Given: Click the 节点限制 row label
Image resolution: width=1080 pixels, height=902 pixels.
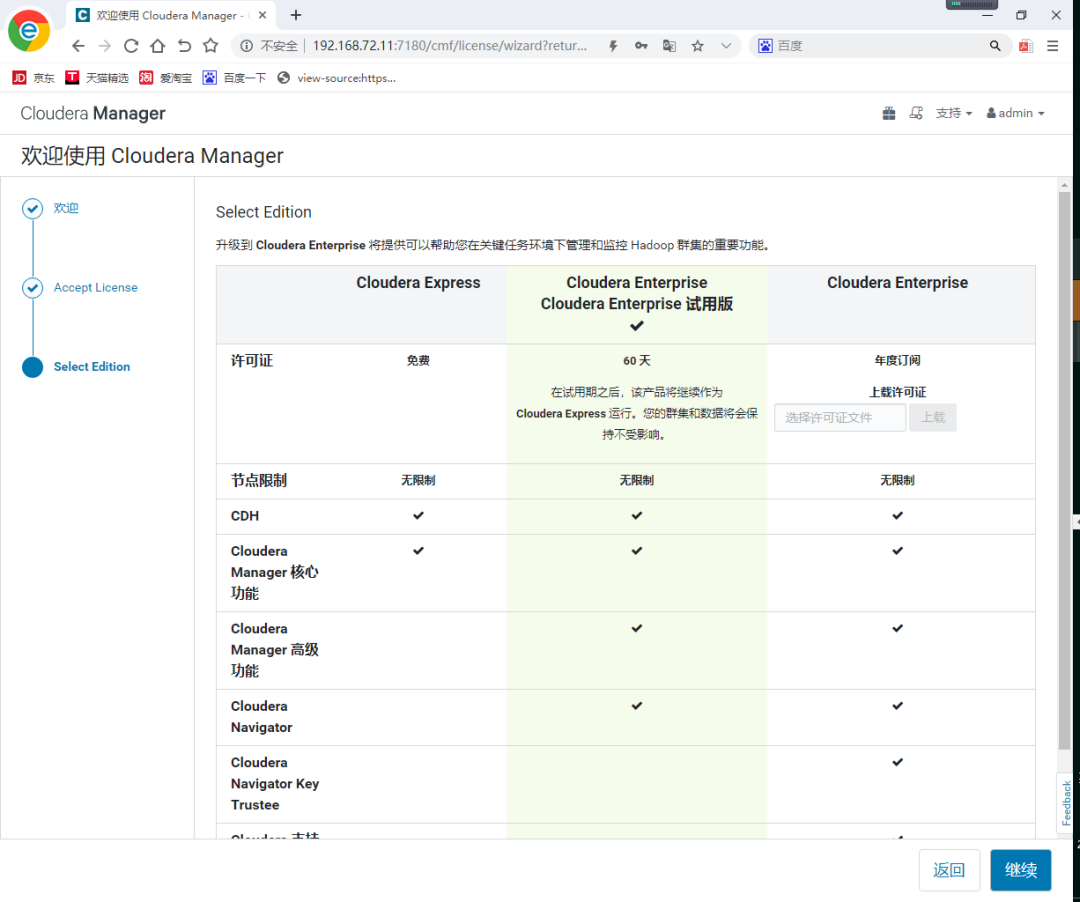Looking at the screenshot, I should coord(259,481).
